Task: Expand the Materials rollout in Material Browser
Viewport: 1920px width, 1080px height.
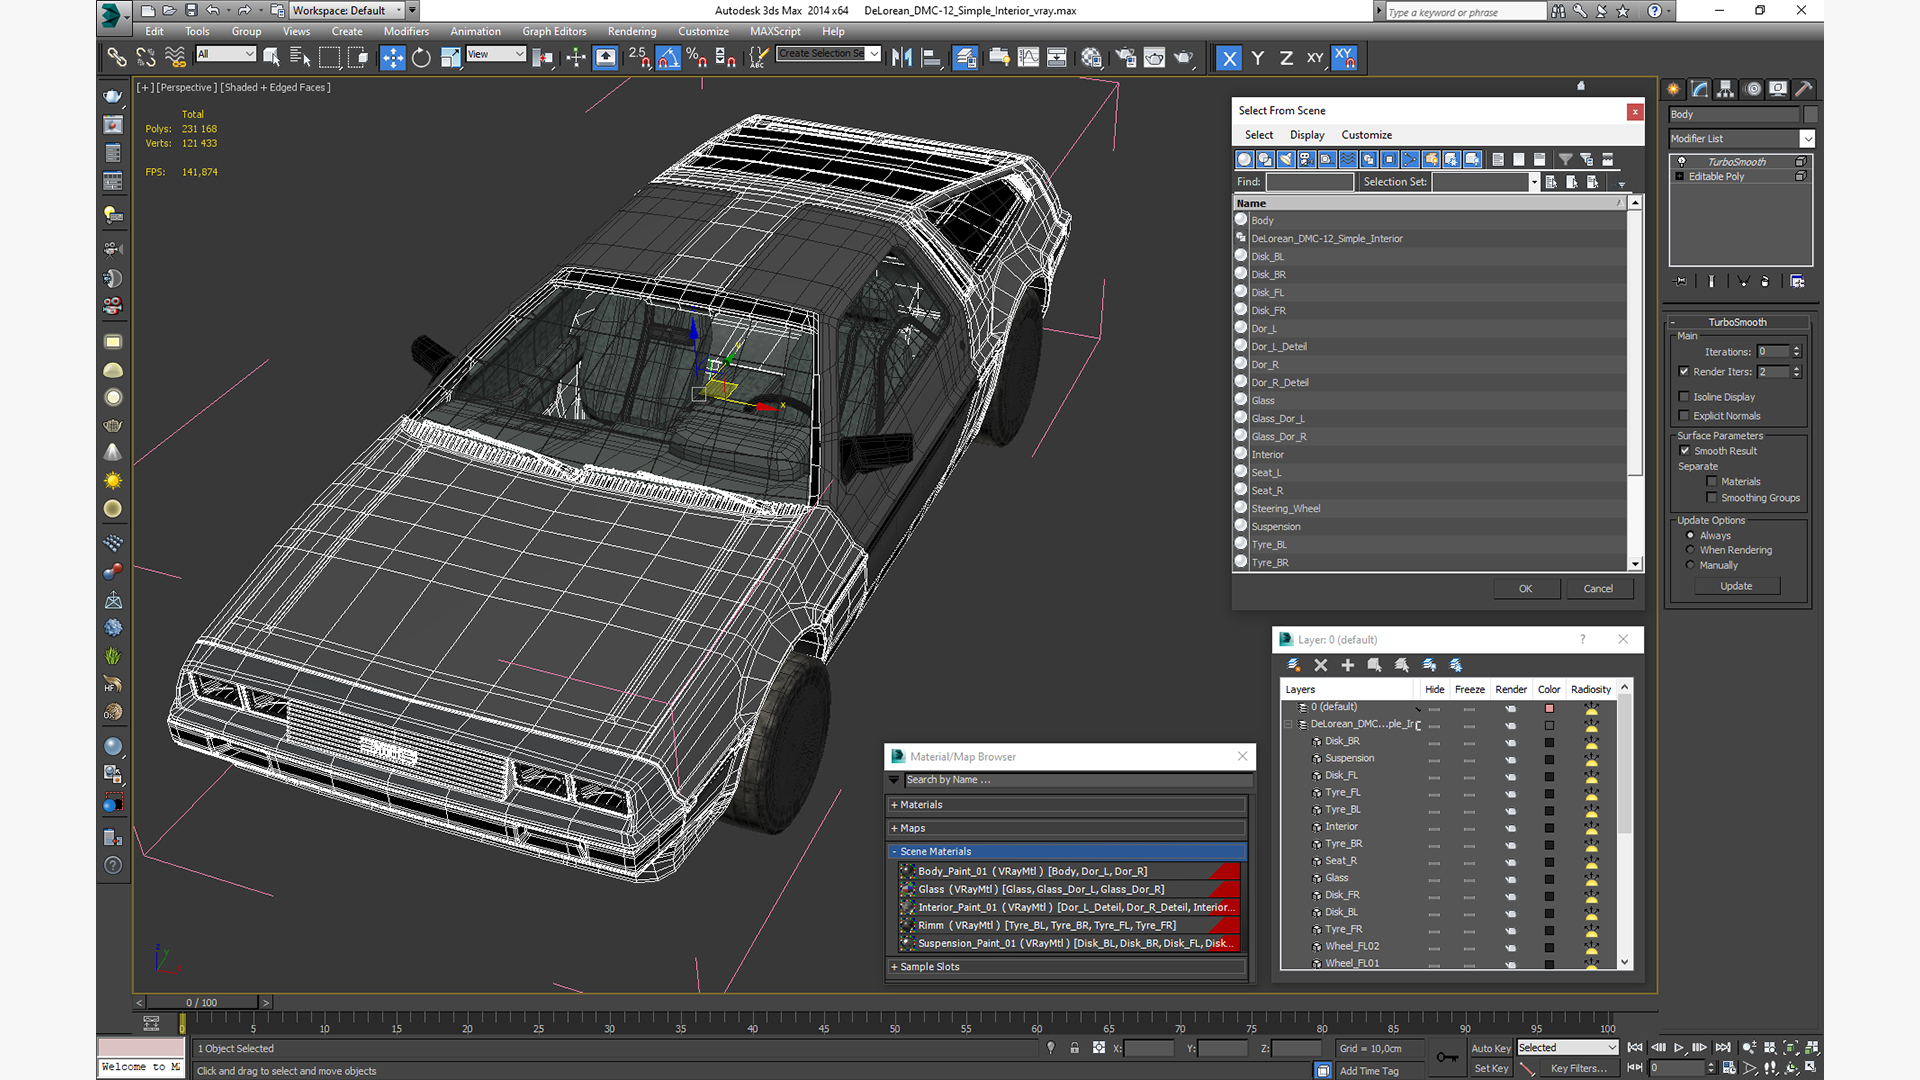Action: [x=1067, y=805]
